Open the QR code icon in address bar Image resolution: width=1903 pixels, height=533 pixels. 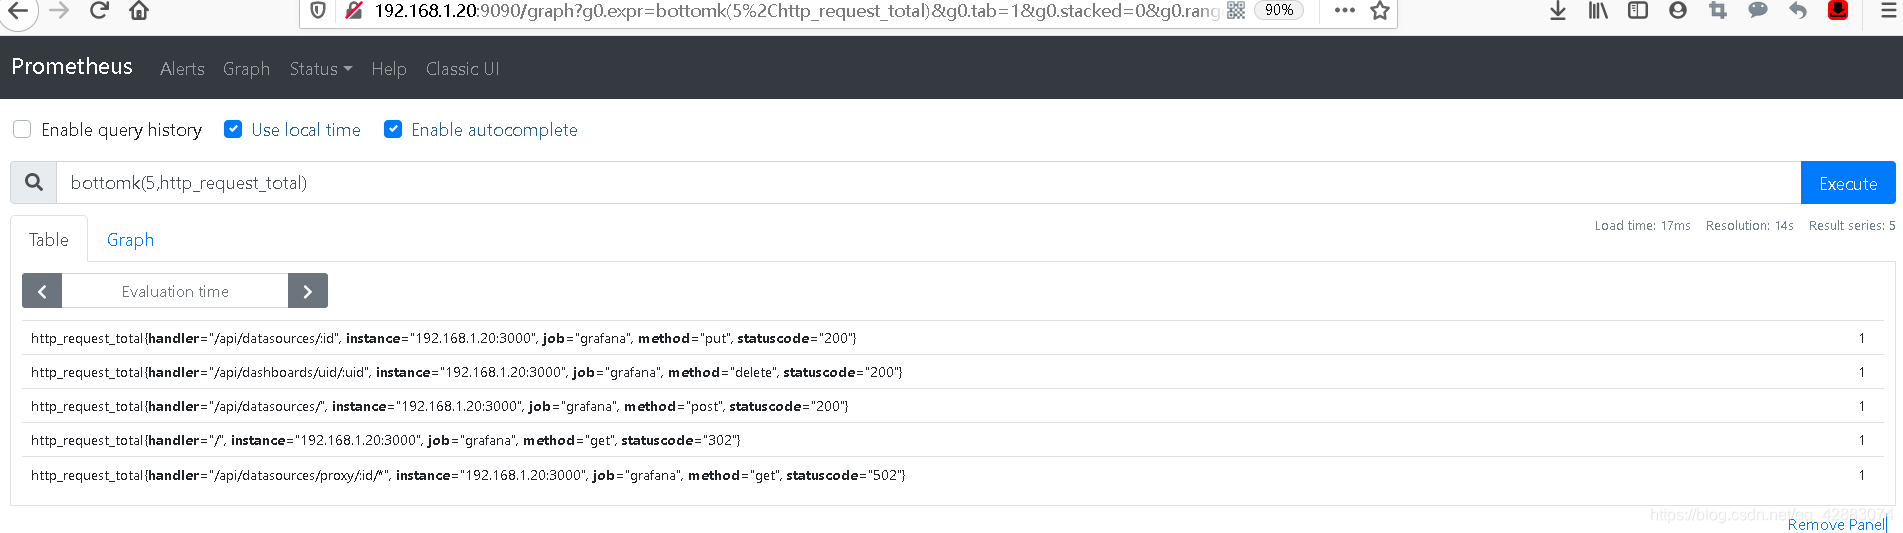click(1236, 10)
